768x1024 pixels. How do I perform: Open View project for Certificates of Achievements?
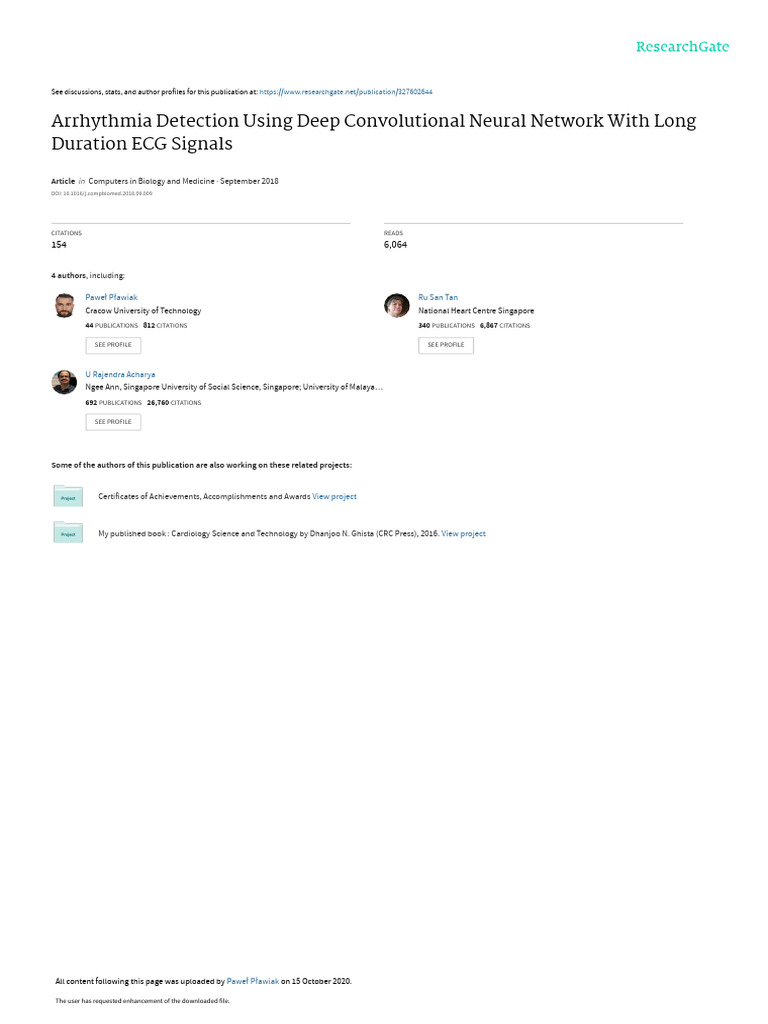coord(334,496)
